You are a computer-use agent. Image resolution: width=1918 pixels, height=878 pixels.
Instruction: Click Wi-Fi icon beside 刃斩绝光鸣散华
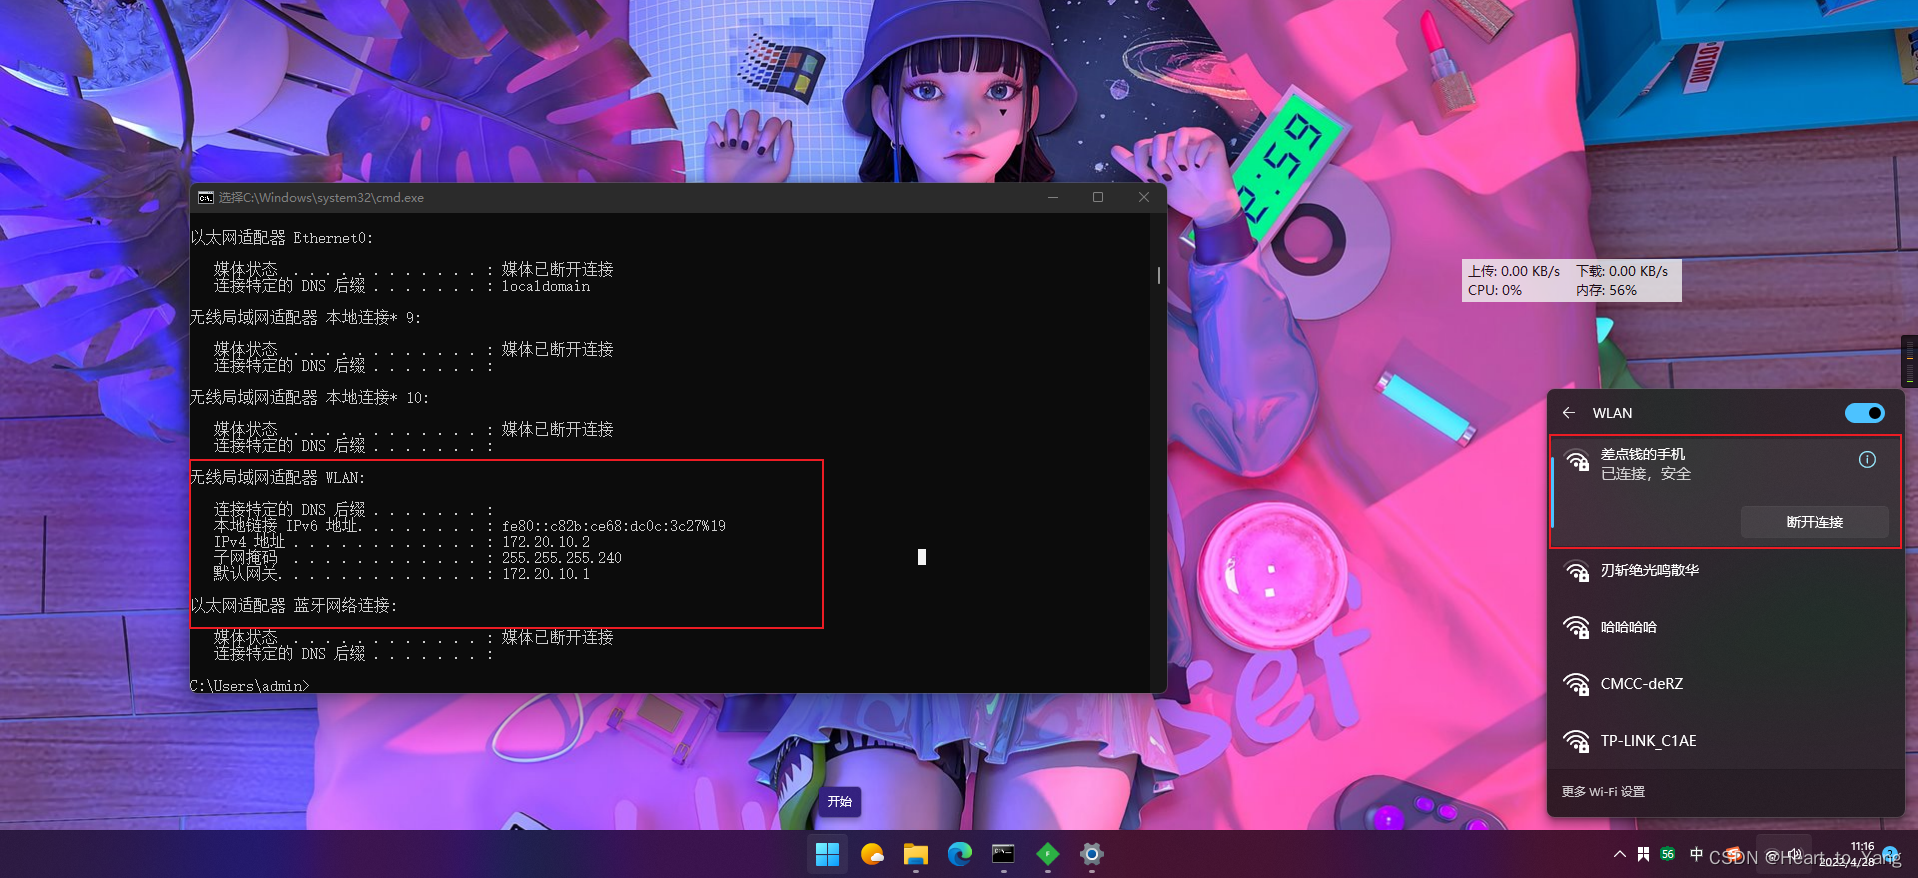coord(1577,571)
